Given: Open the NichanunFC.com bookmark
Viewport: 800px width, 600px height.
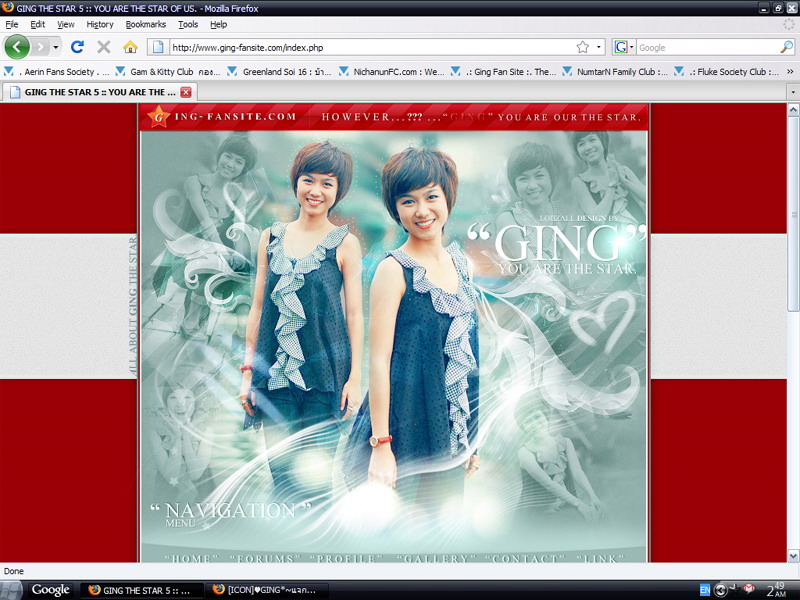Looking at the screenshot, I should [x=391, y=72].
